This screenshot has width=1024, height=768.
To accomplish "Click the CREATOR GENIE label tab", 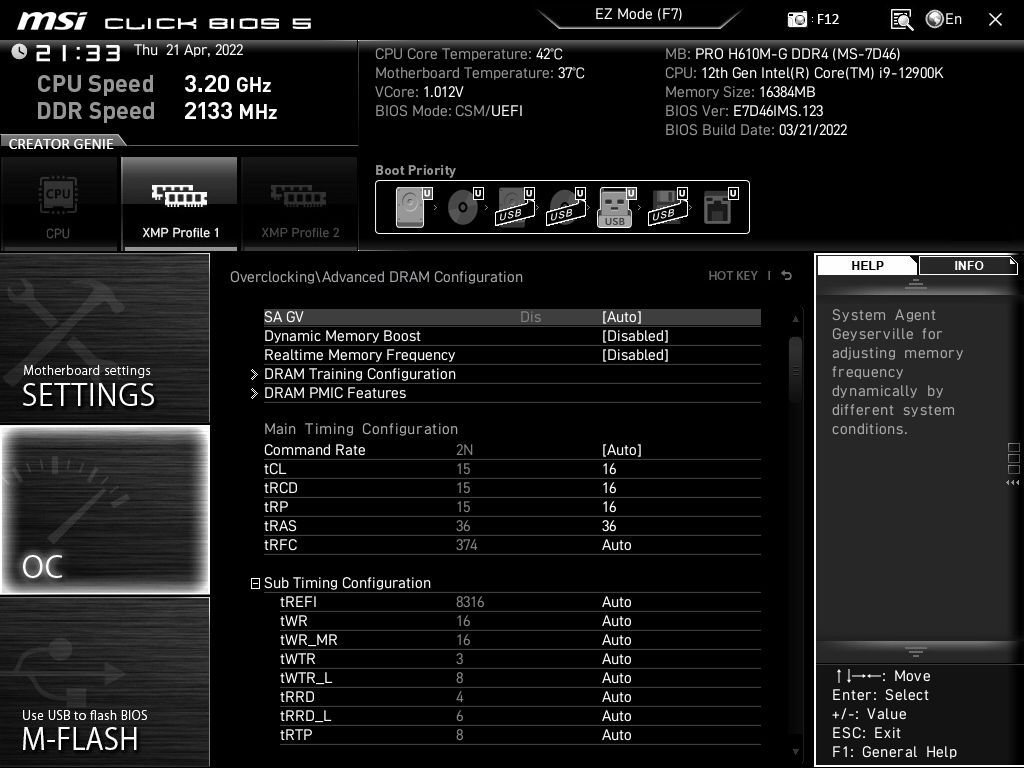I will (61, 144).
